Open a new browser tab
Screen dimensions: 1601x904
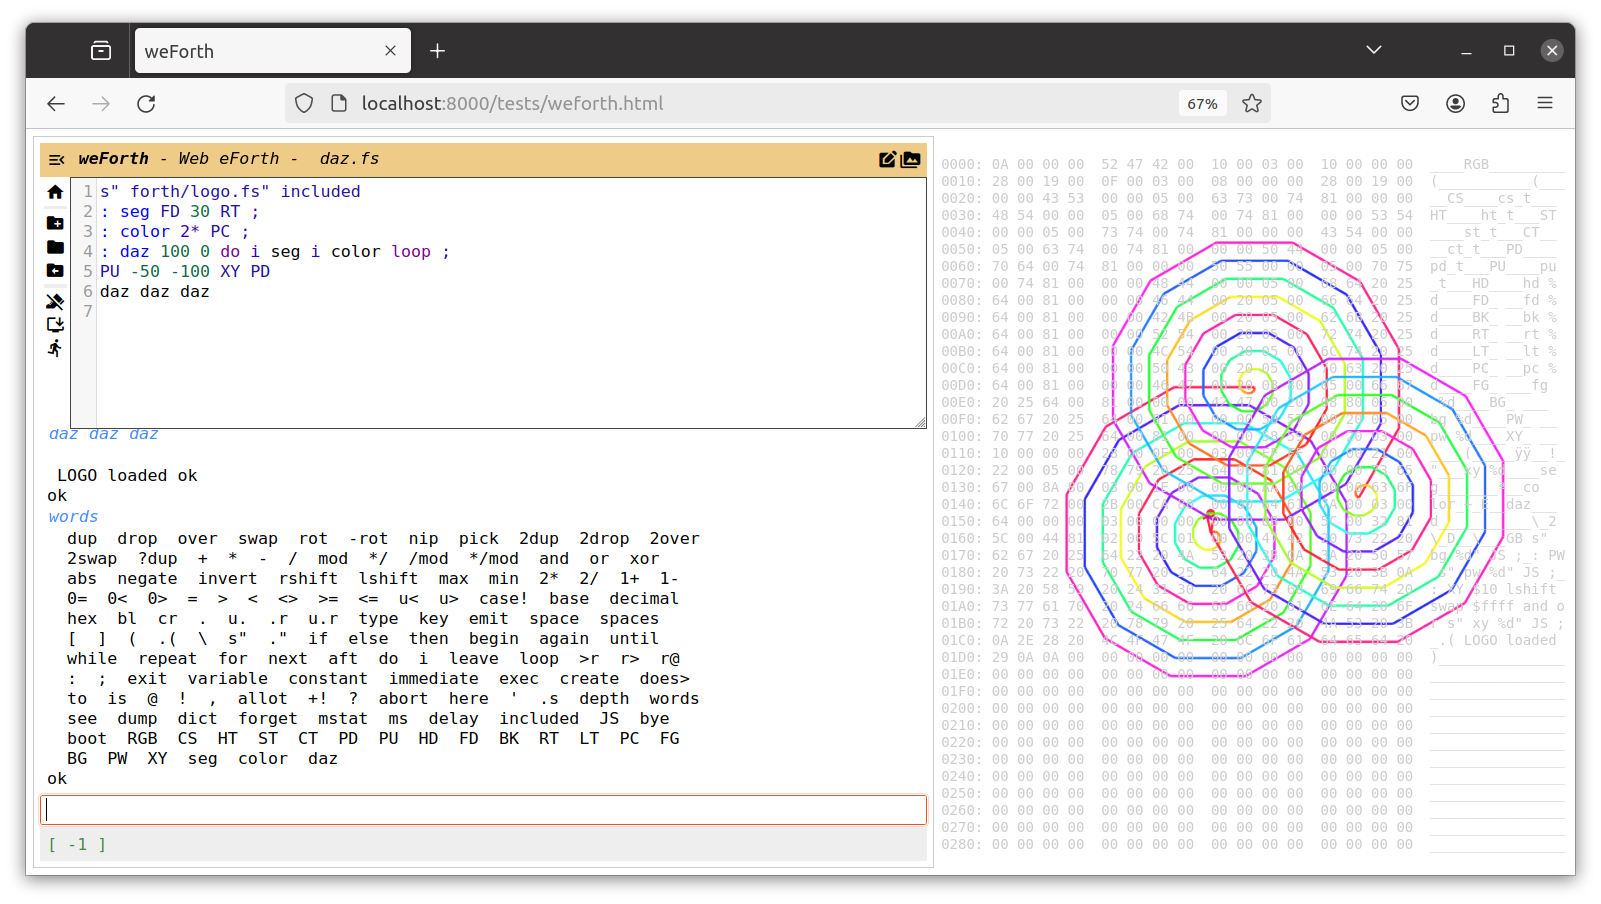(x=437, y=51)
